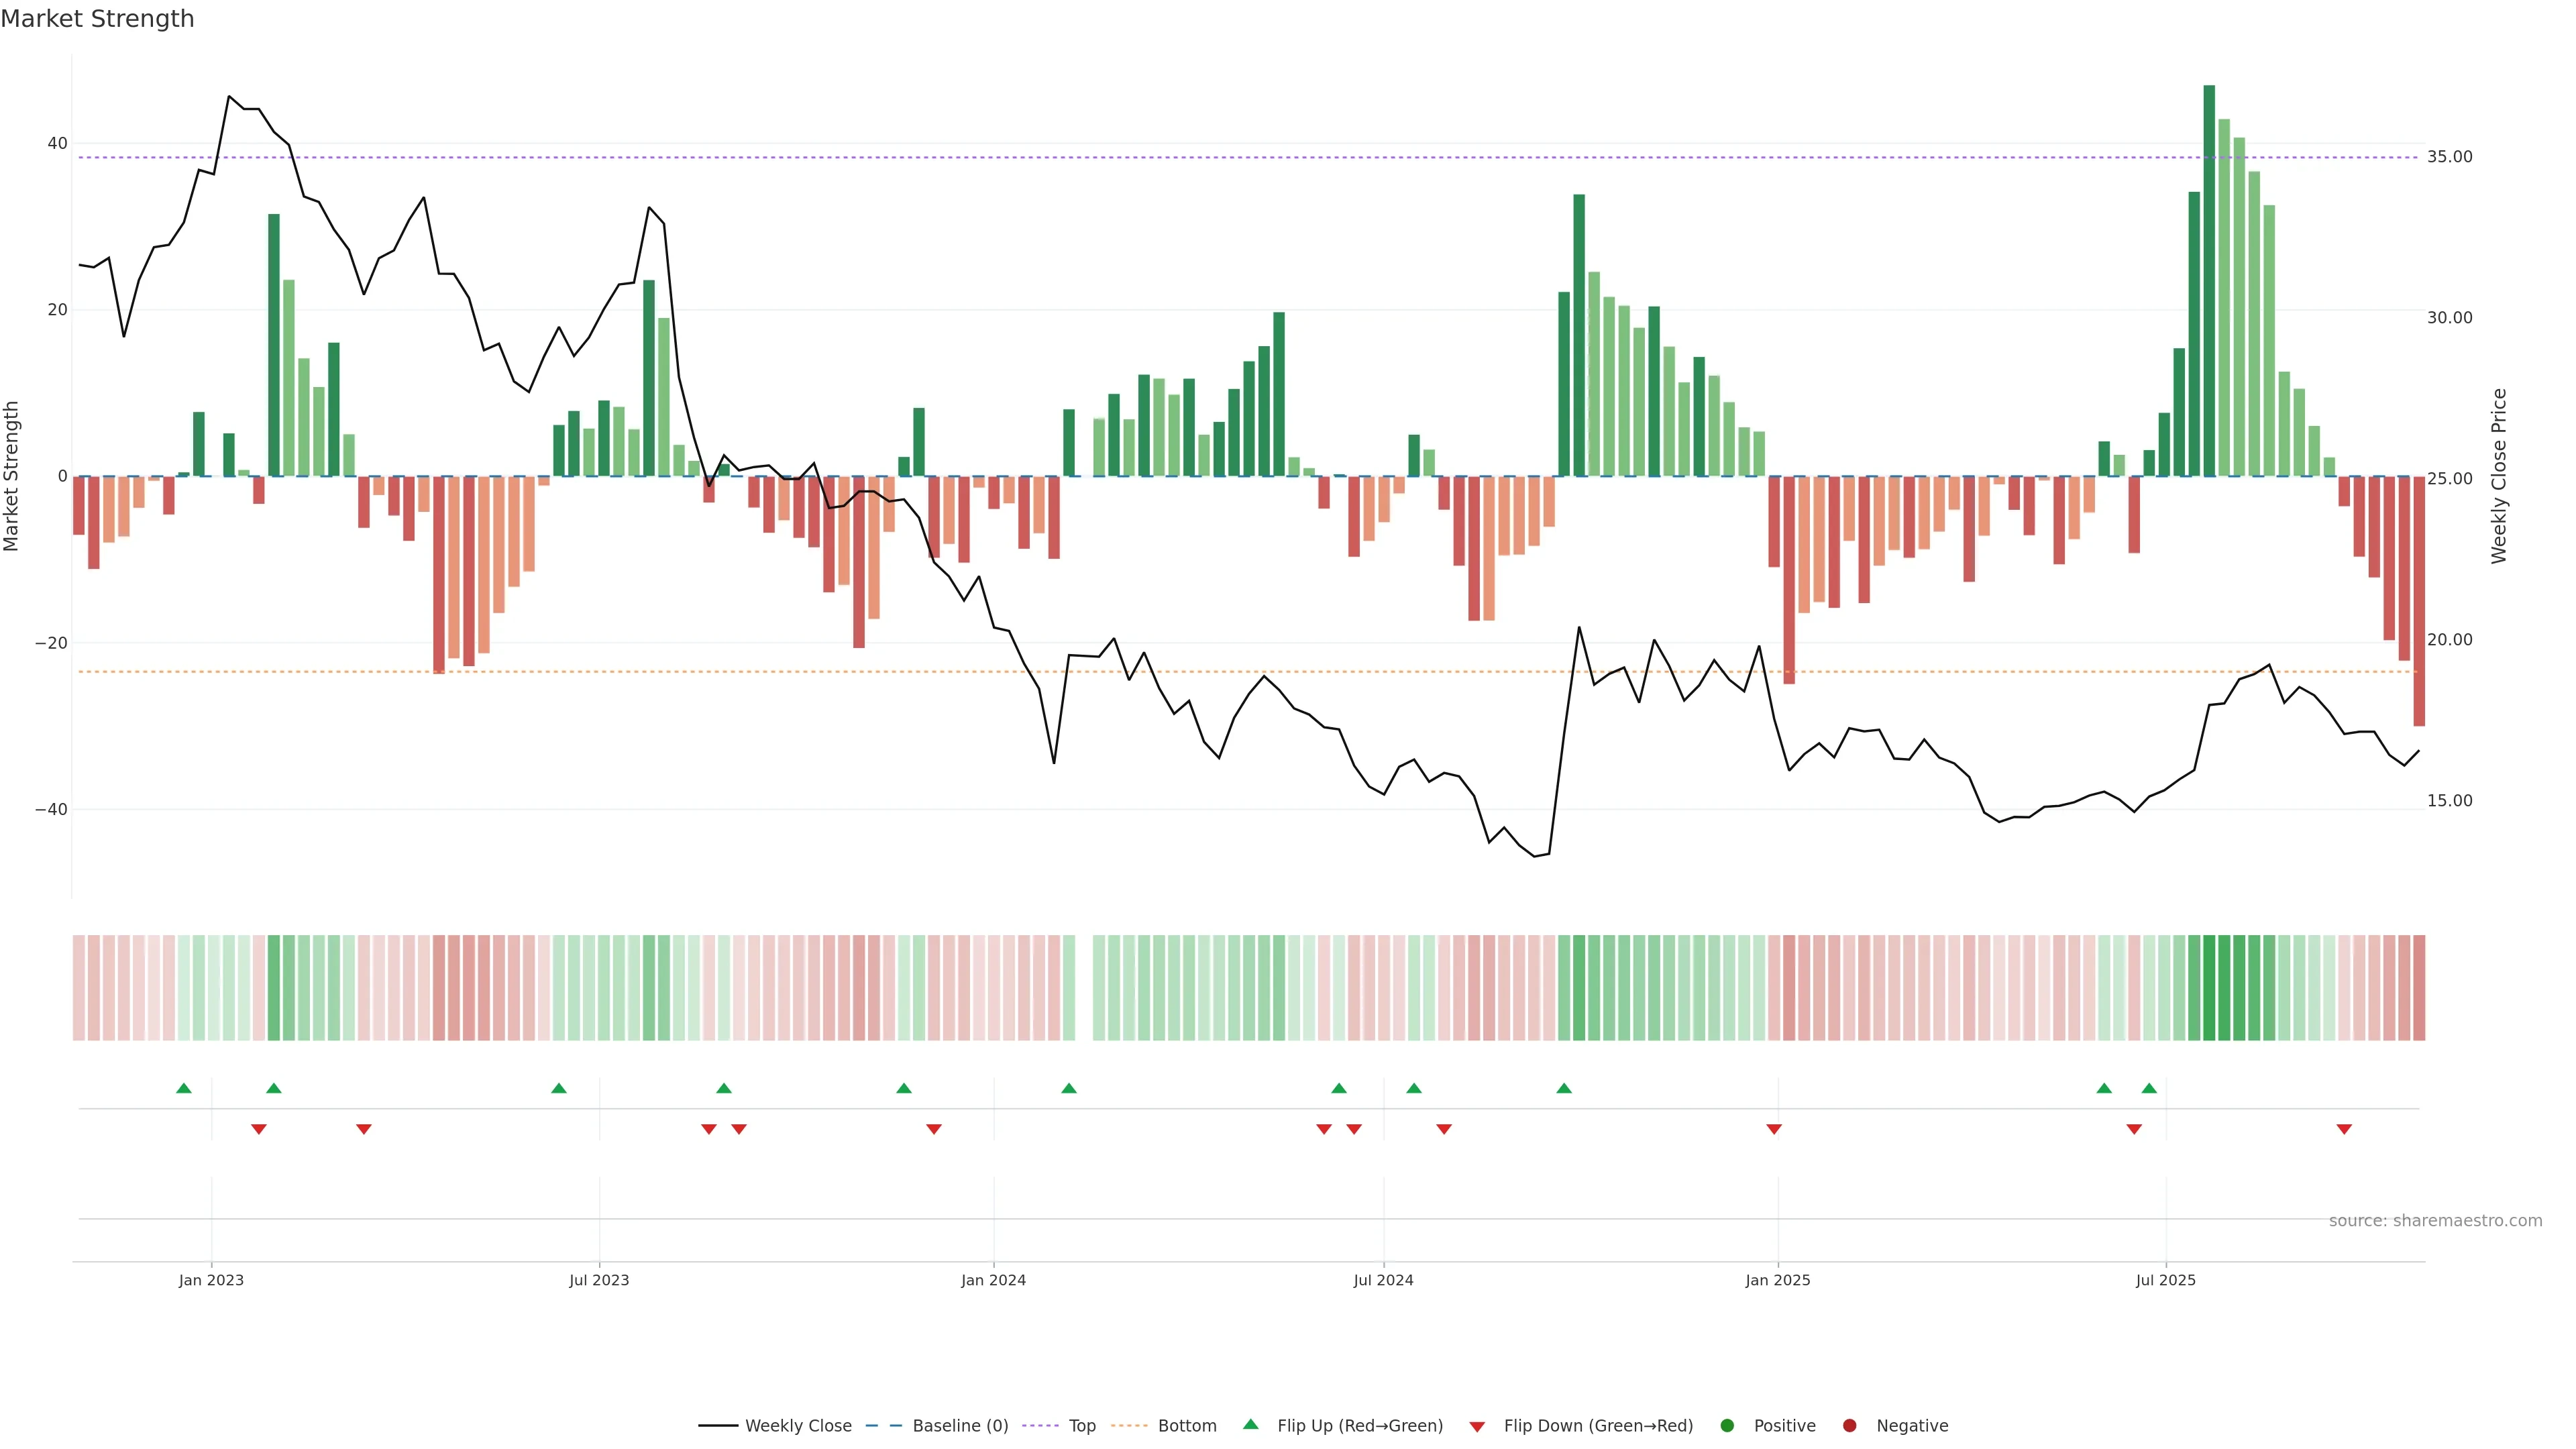The height and width of the screenshot is (1449, 2576).
Task: Click red Flip Down triangle legend icon
Action: pyautogui.click(x=1477, y=1427)
